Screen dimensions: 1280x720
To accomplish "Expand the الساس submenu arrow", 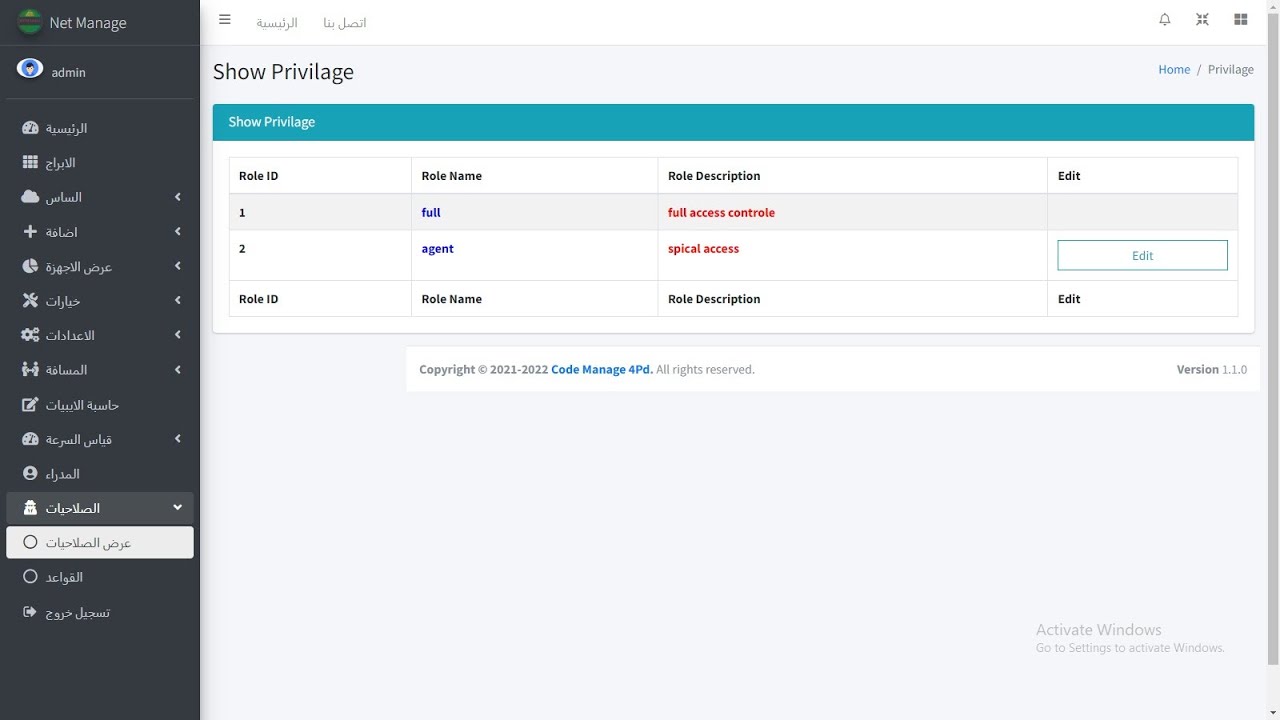I will point(177,197).
